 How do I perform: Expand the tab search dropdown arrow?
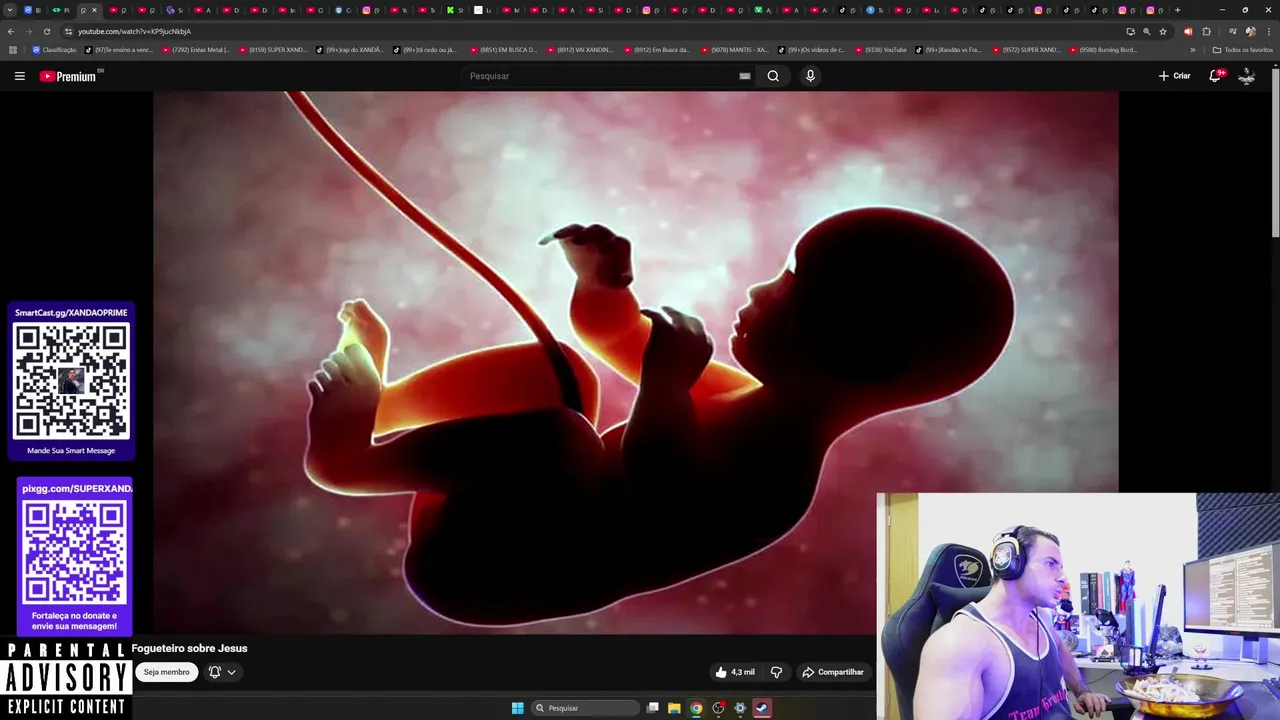tap(10, 10)
